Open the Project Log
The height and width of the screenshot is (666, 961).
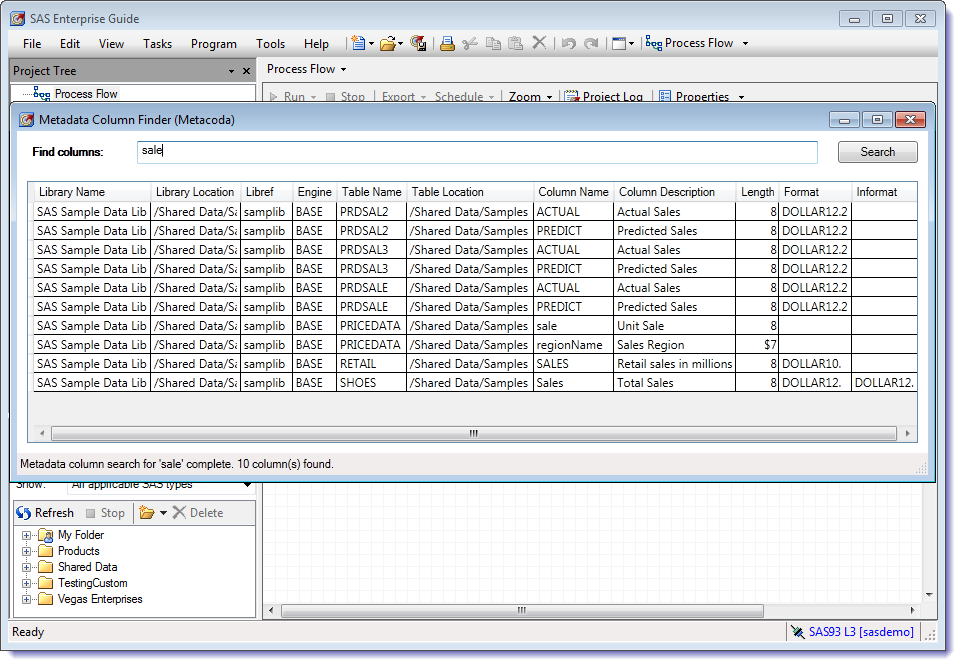604,97
